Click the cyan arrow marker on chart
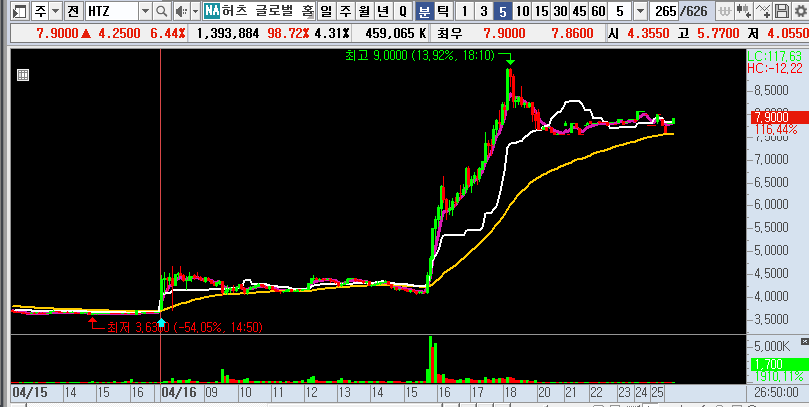This screenshot has width=809, height=407. click(x=161, y=323)
